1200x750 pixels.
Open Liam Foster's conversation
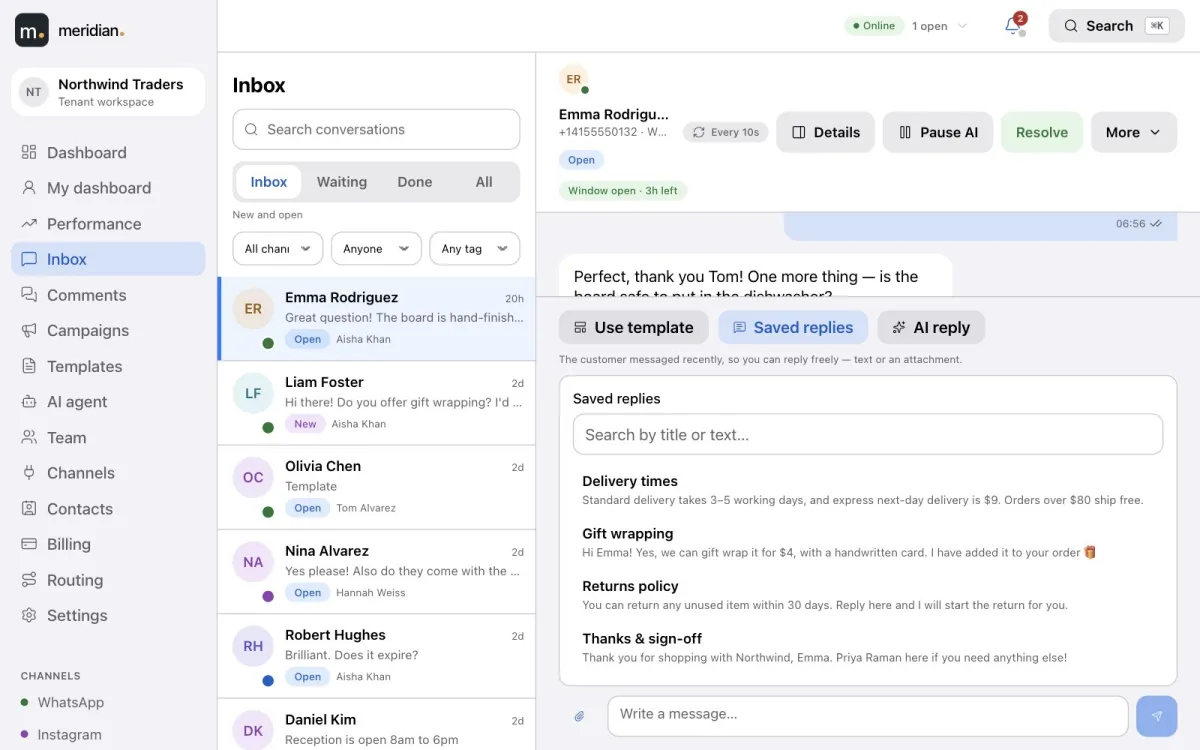pyautogui.click(x=376, y=403)
